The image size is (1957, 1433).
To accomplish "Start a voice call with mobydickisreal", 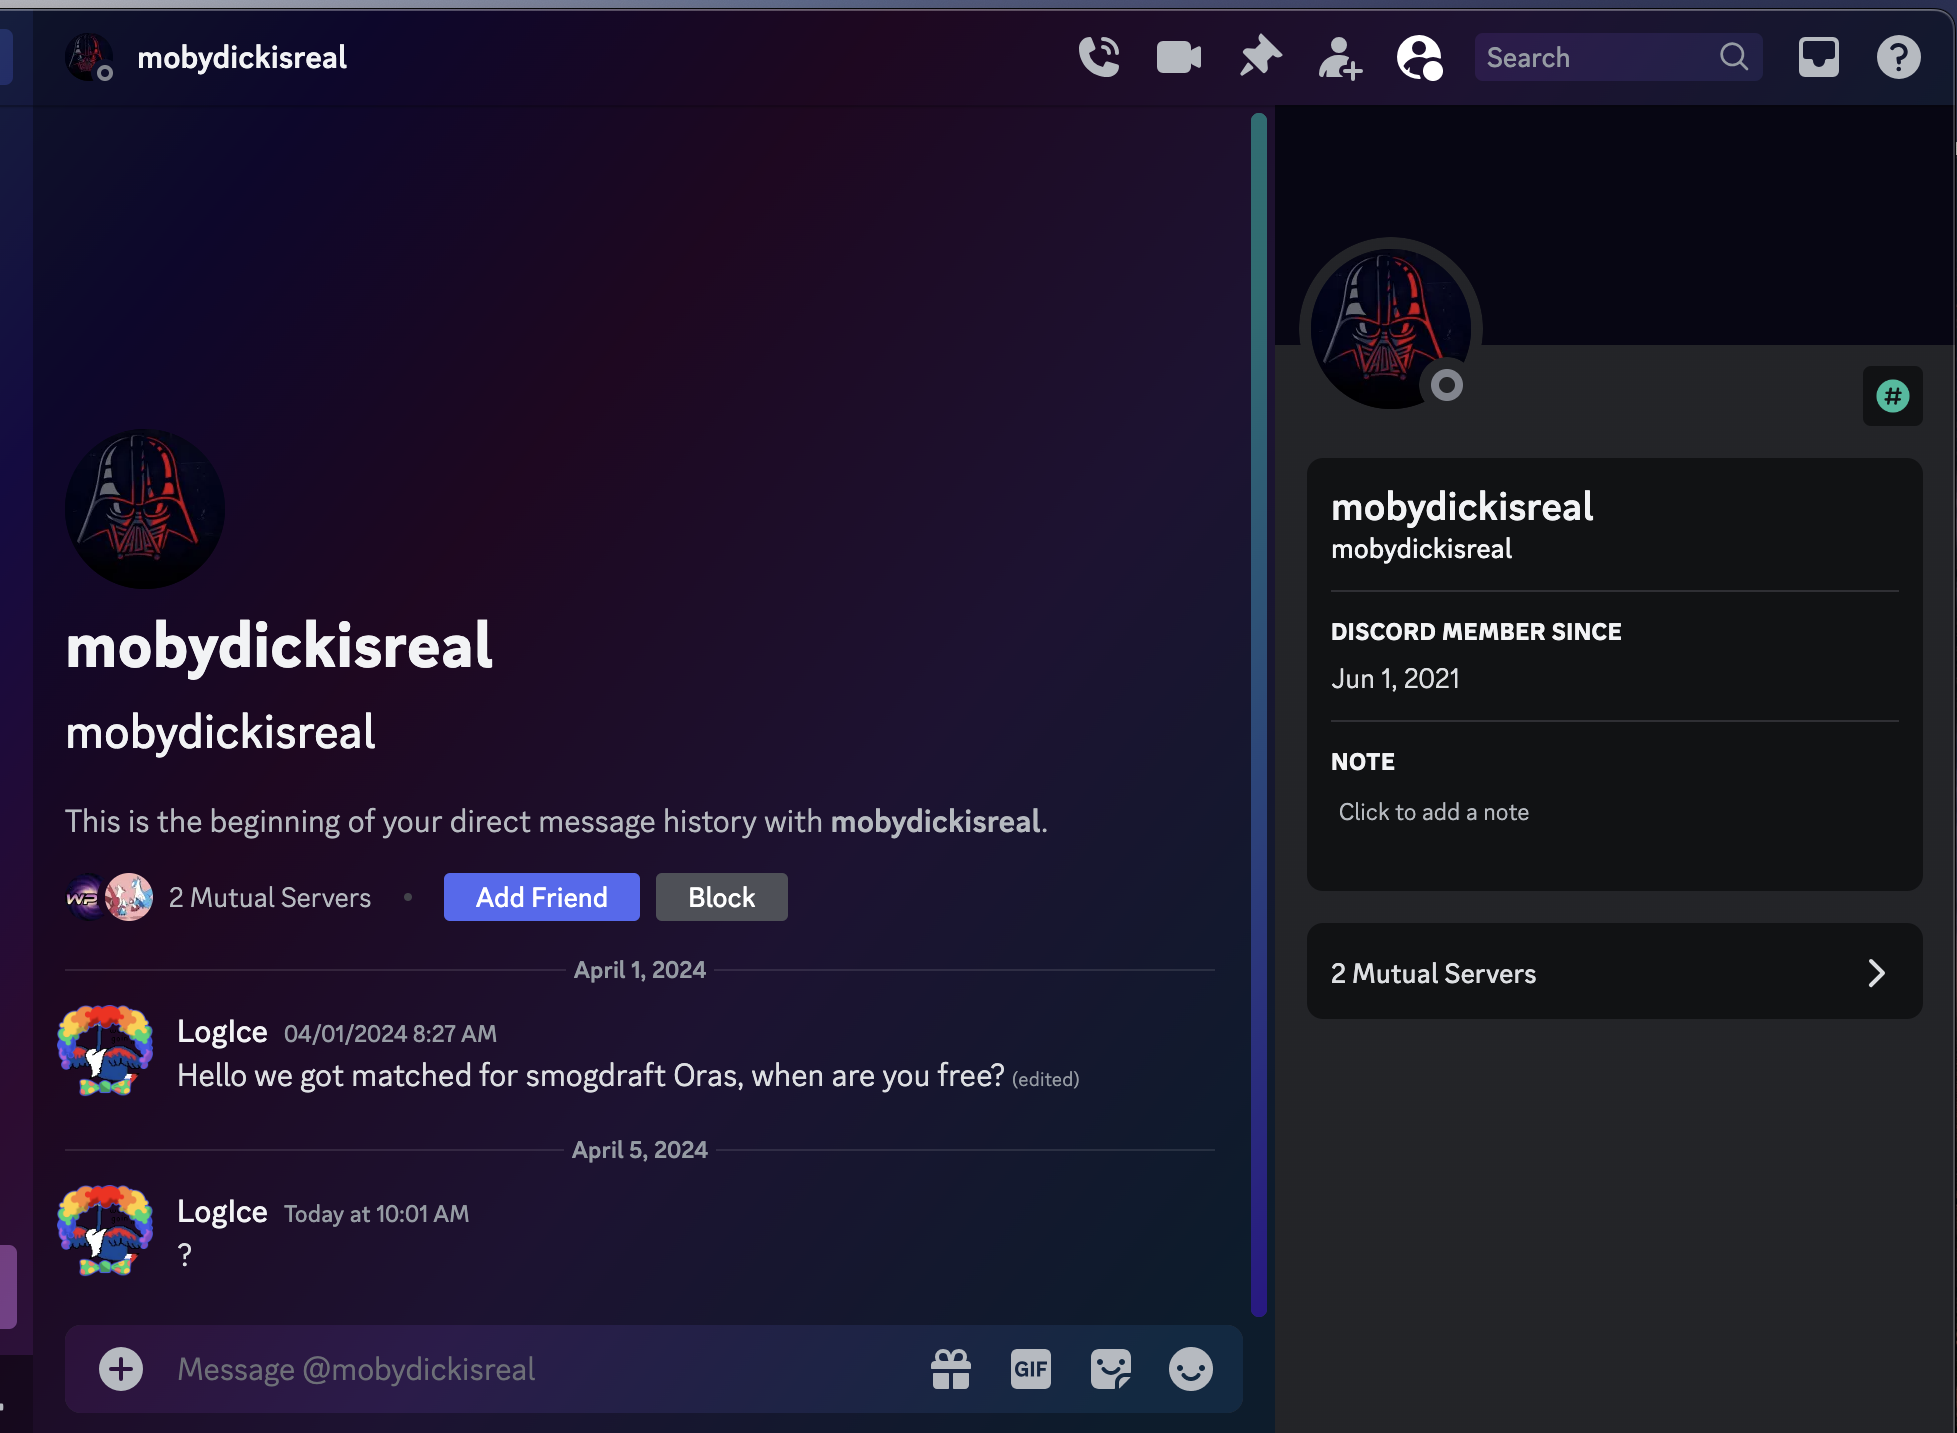I will pos(1099,57).
